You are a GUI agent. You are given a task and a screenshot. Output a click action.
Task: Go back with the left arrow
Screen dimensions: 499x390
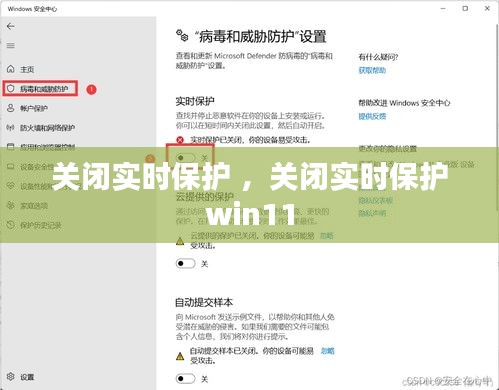coord(11,26)
